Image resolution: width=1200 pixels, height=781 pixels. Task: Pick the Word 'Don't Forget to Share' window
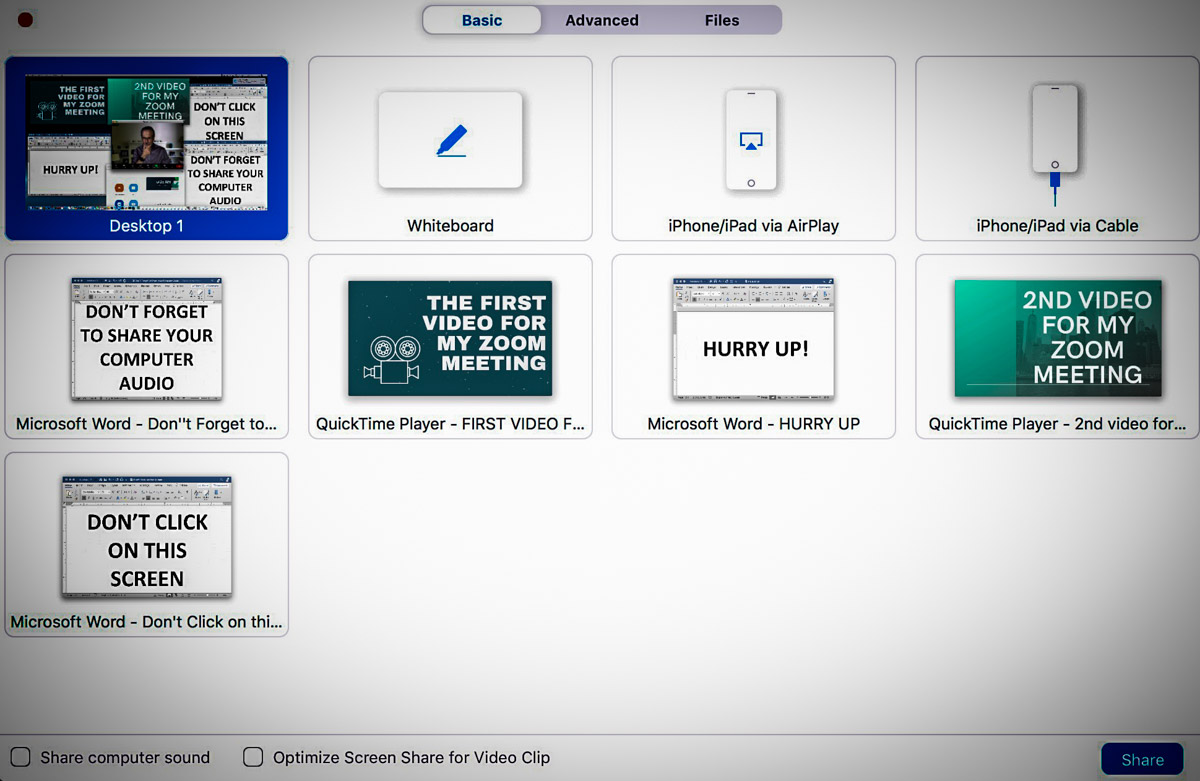coord(146,340)
